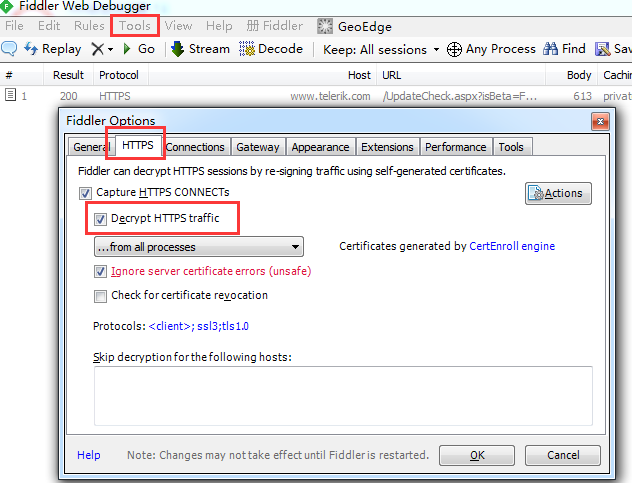This screenshot has height=483, width=632.
Task: Open the View menu
Action: coord(178,26)
